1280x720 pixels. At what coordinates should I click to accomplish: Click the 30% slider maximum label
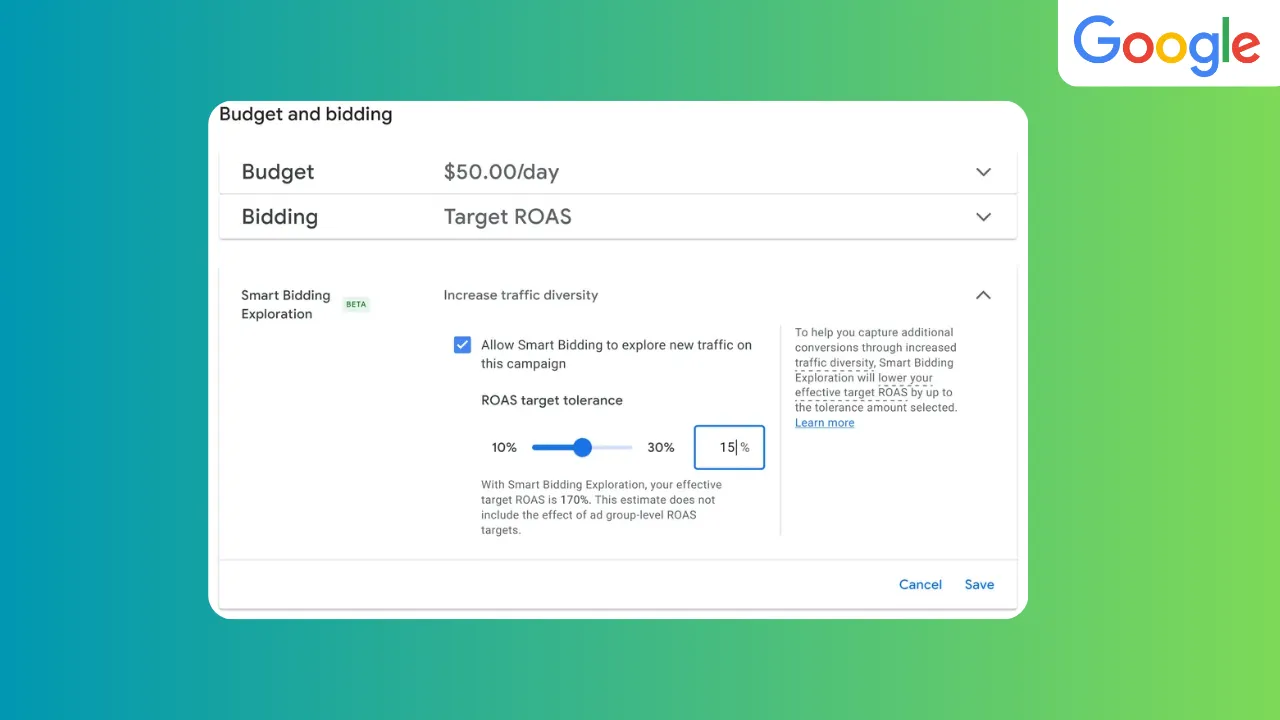tap(661, 447)
